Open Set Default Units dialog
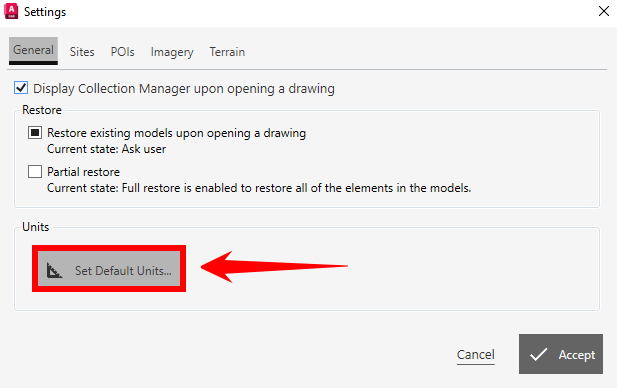The width and height of the screenshot is (617, 388). pyautogui.click(x=109, y=269)
